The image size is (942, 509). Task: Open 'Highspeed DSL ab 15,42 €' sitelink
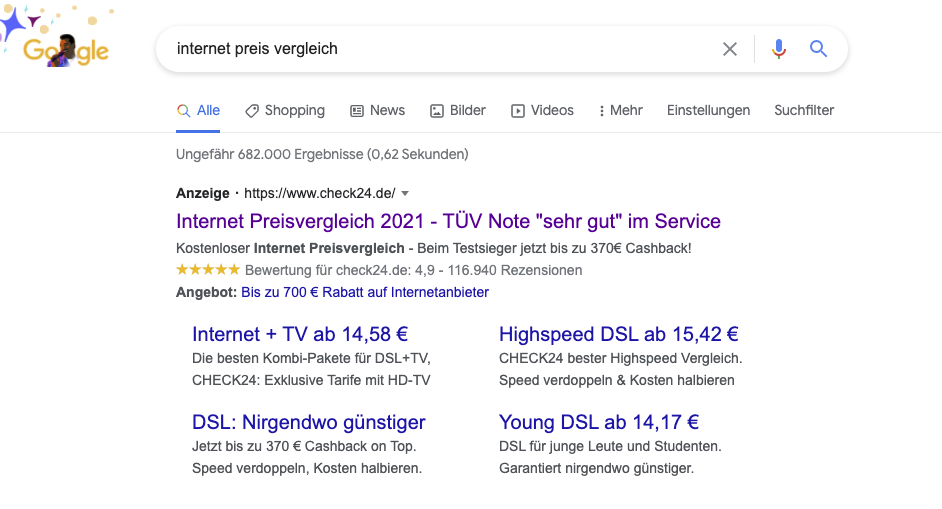click(618, 334)
